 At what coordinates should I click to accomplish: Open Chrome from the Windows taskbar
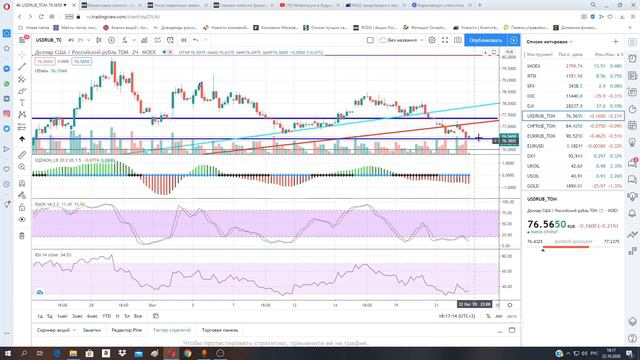tap(187, 353)
